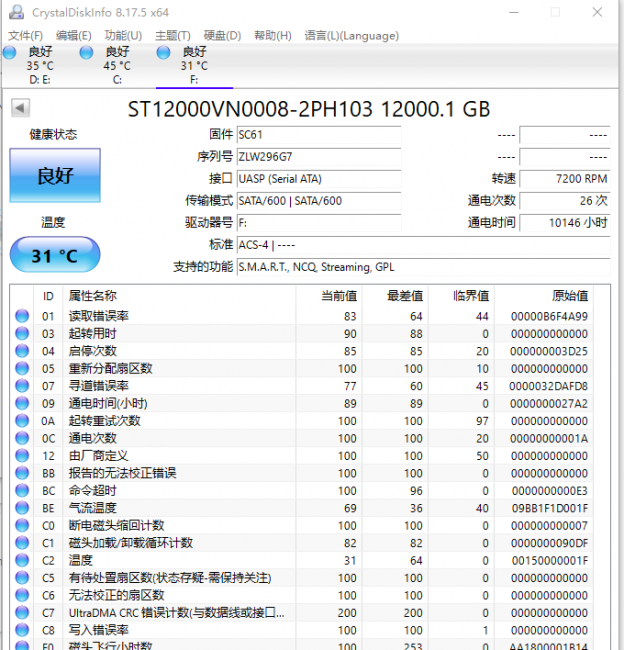Viewport: 624px width, 650px height.
Task: Click the status circle for attribute 09 通电时间
Action: click(22, 403)
